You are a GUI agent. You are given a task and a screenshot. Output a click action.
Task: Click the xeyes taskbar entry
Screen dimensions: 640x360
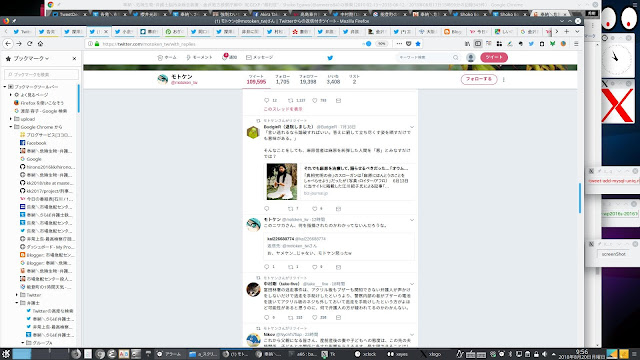(x=398, y=354)
